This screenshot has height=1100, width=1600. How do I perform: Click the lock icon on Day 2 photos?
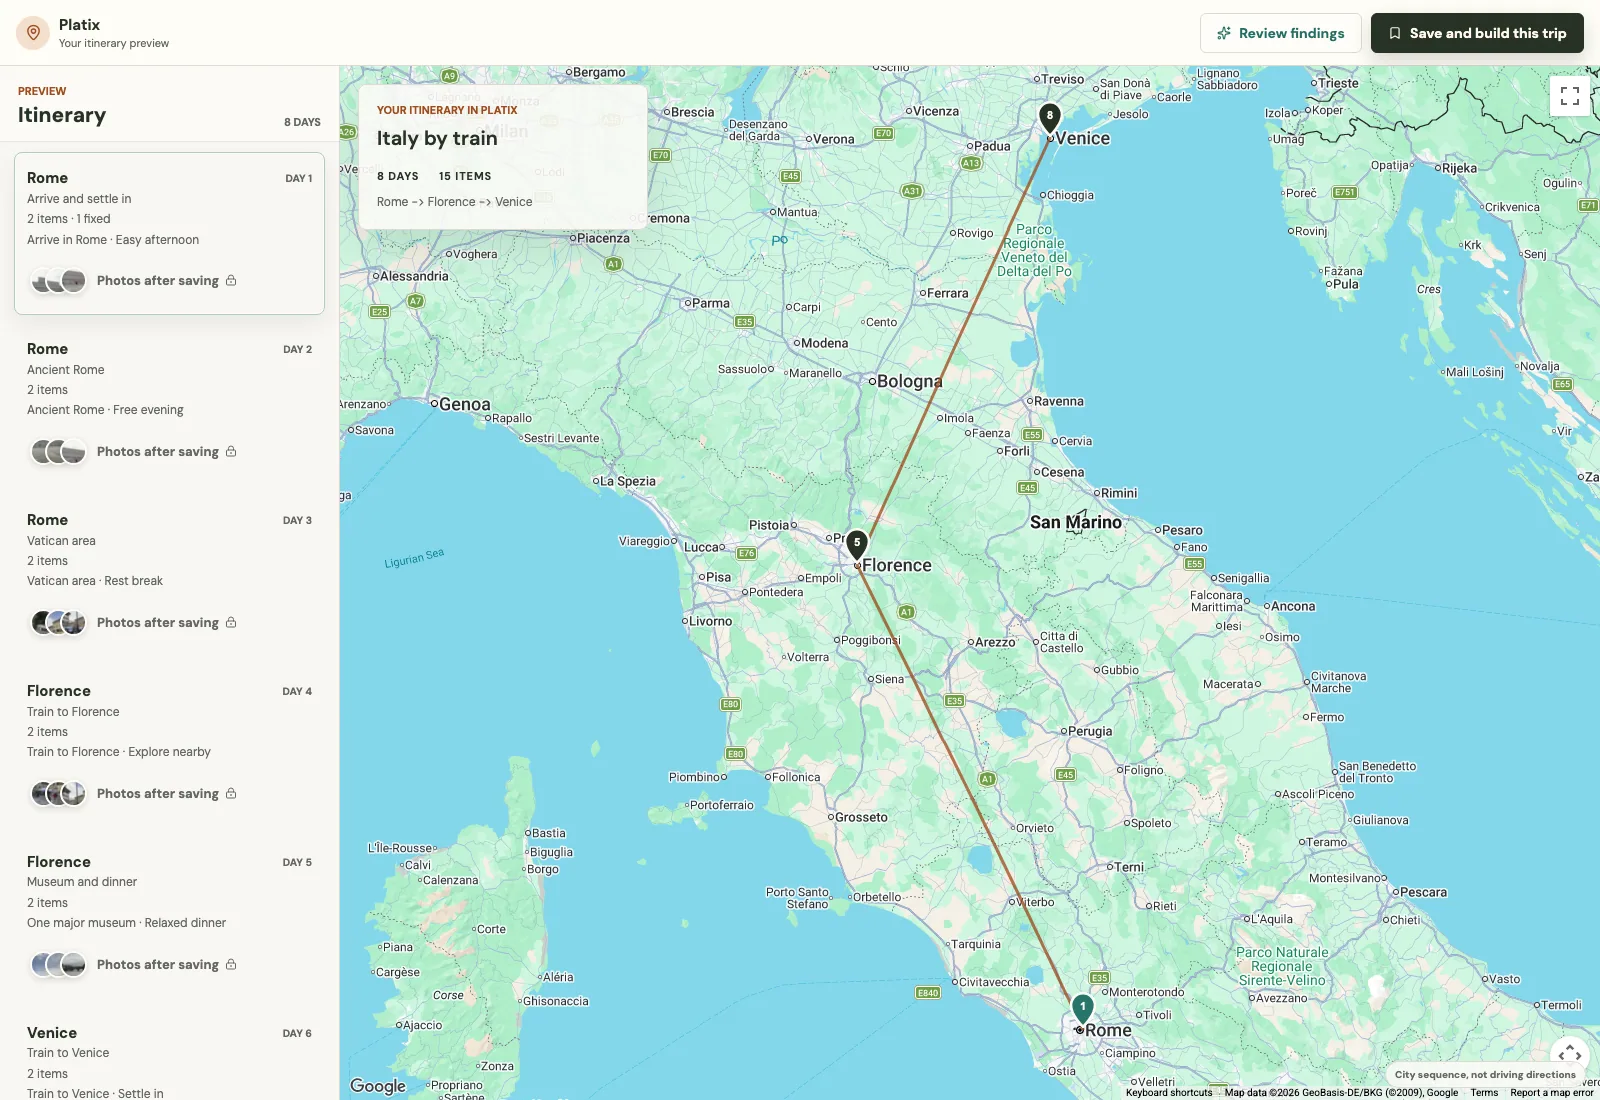coord(231,451)
